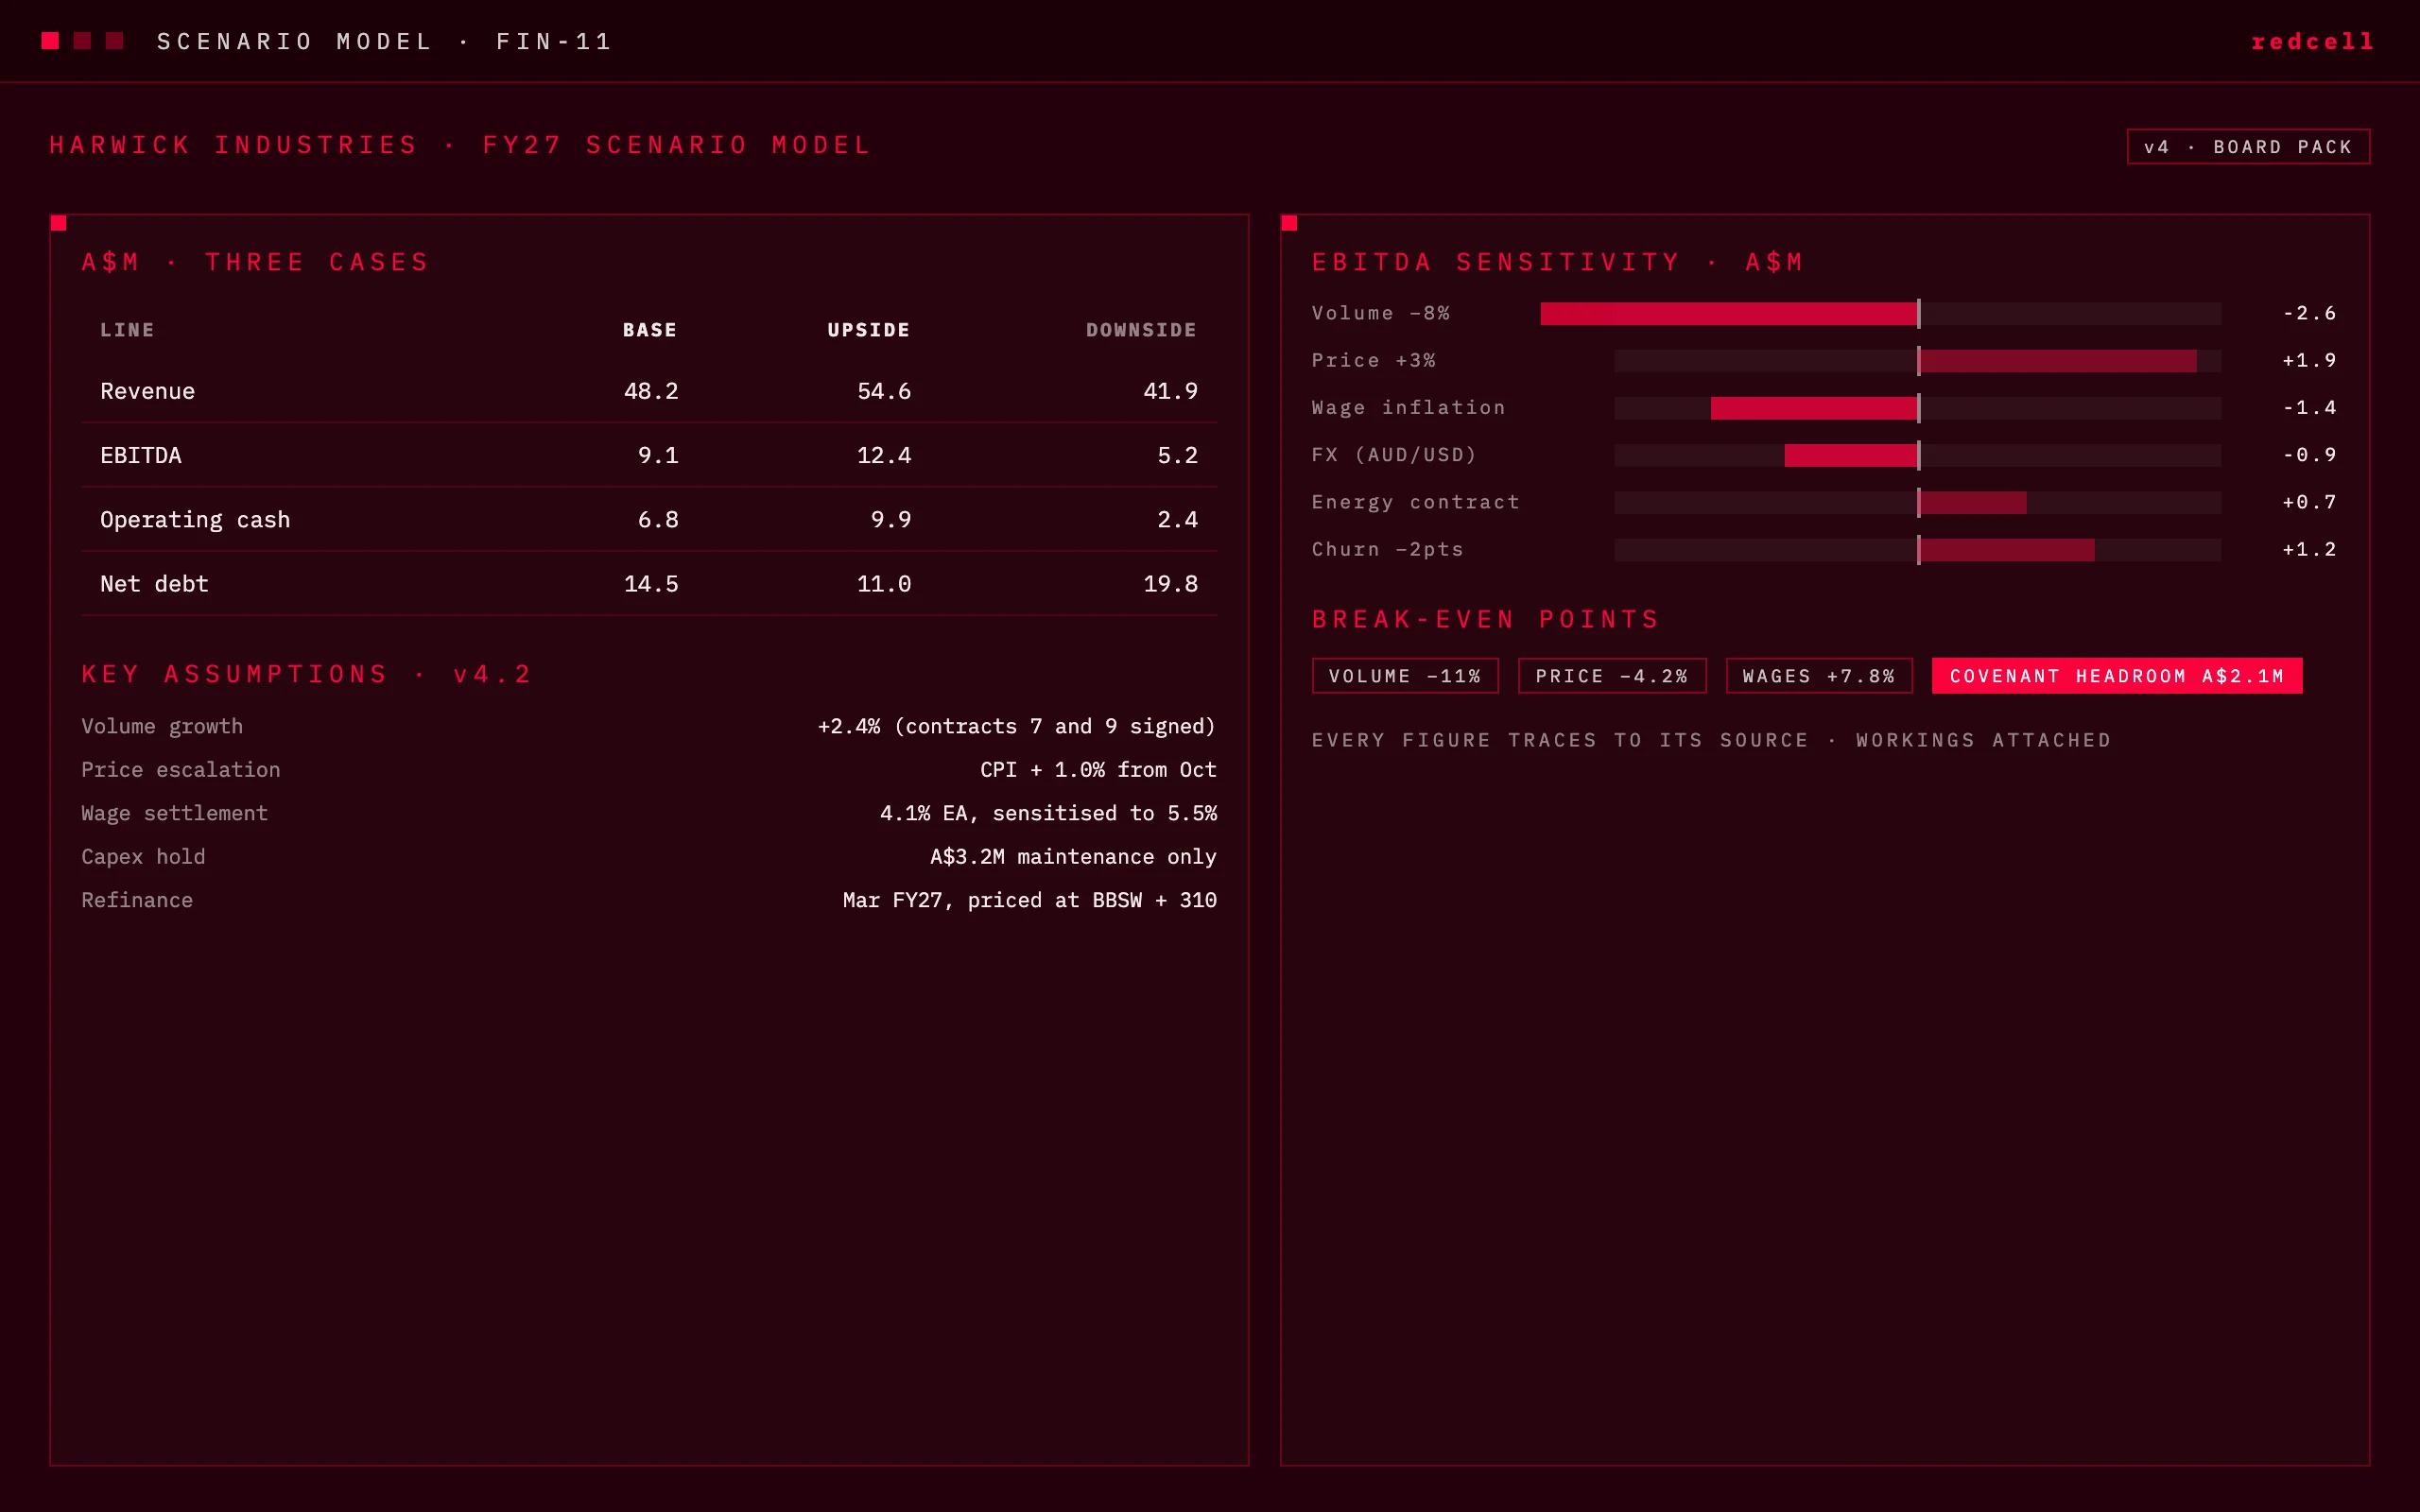
Task: Click the −0.9 FX sensitivity value
Action: click(2309, 456)
